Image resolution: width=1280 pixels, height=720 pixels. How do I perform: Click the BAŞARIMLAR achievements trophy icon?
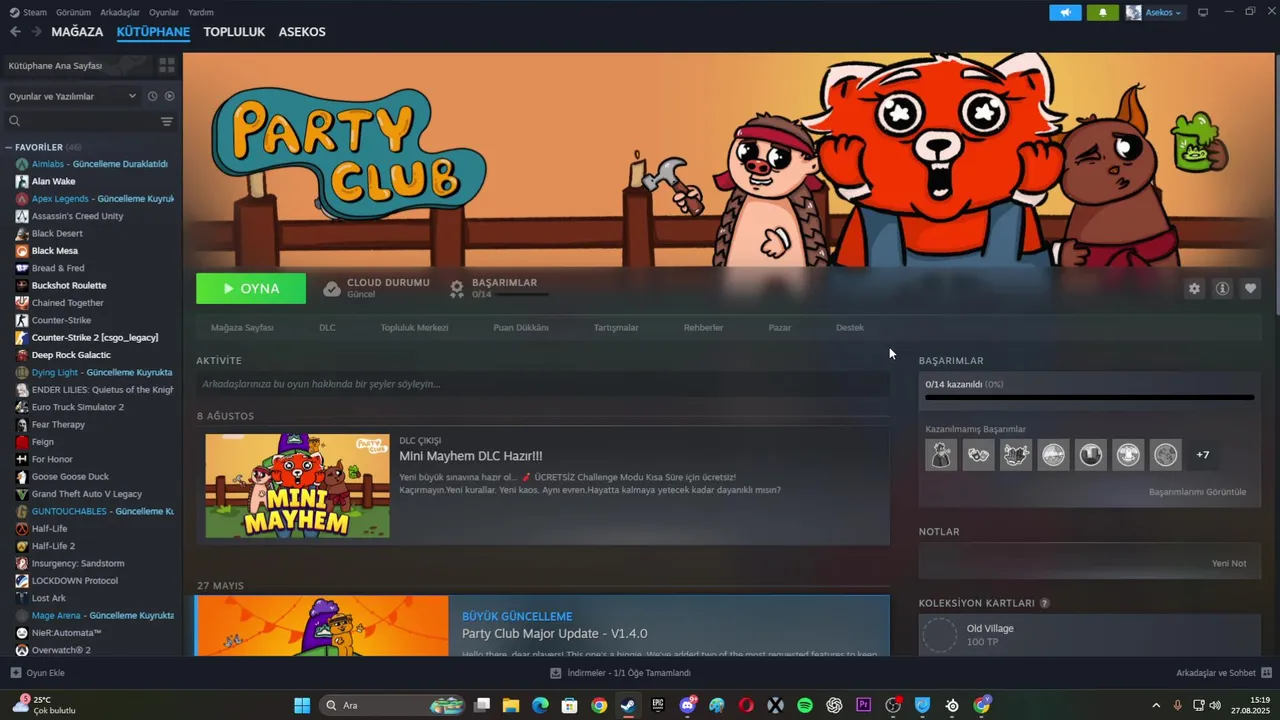pos(457,288)
